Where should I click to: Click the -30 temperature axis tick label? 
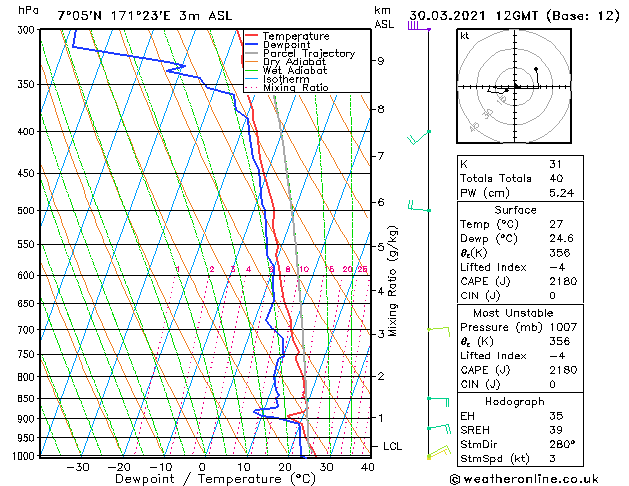point(77,467)
